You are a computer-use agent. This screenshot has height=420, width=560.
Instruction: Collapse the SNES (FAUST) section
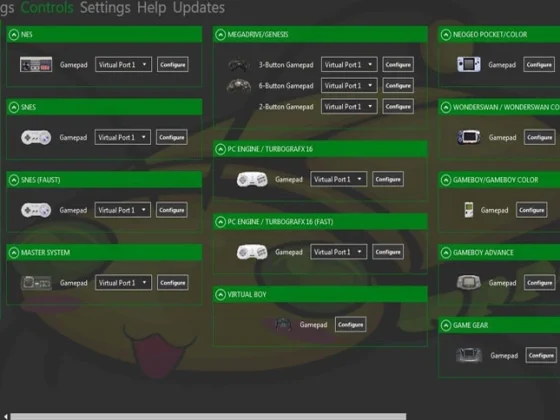(14, 180)
